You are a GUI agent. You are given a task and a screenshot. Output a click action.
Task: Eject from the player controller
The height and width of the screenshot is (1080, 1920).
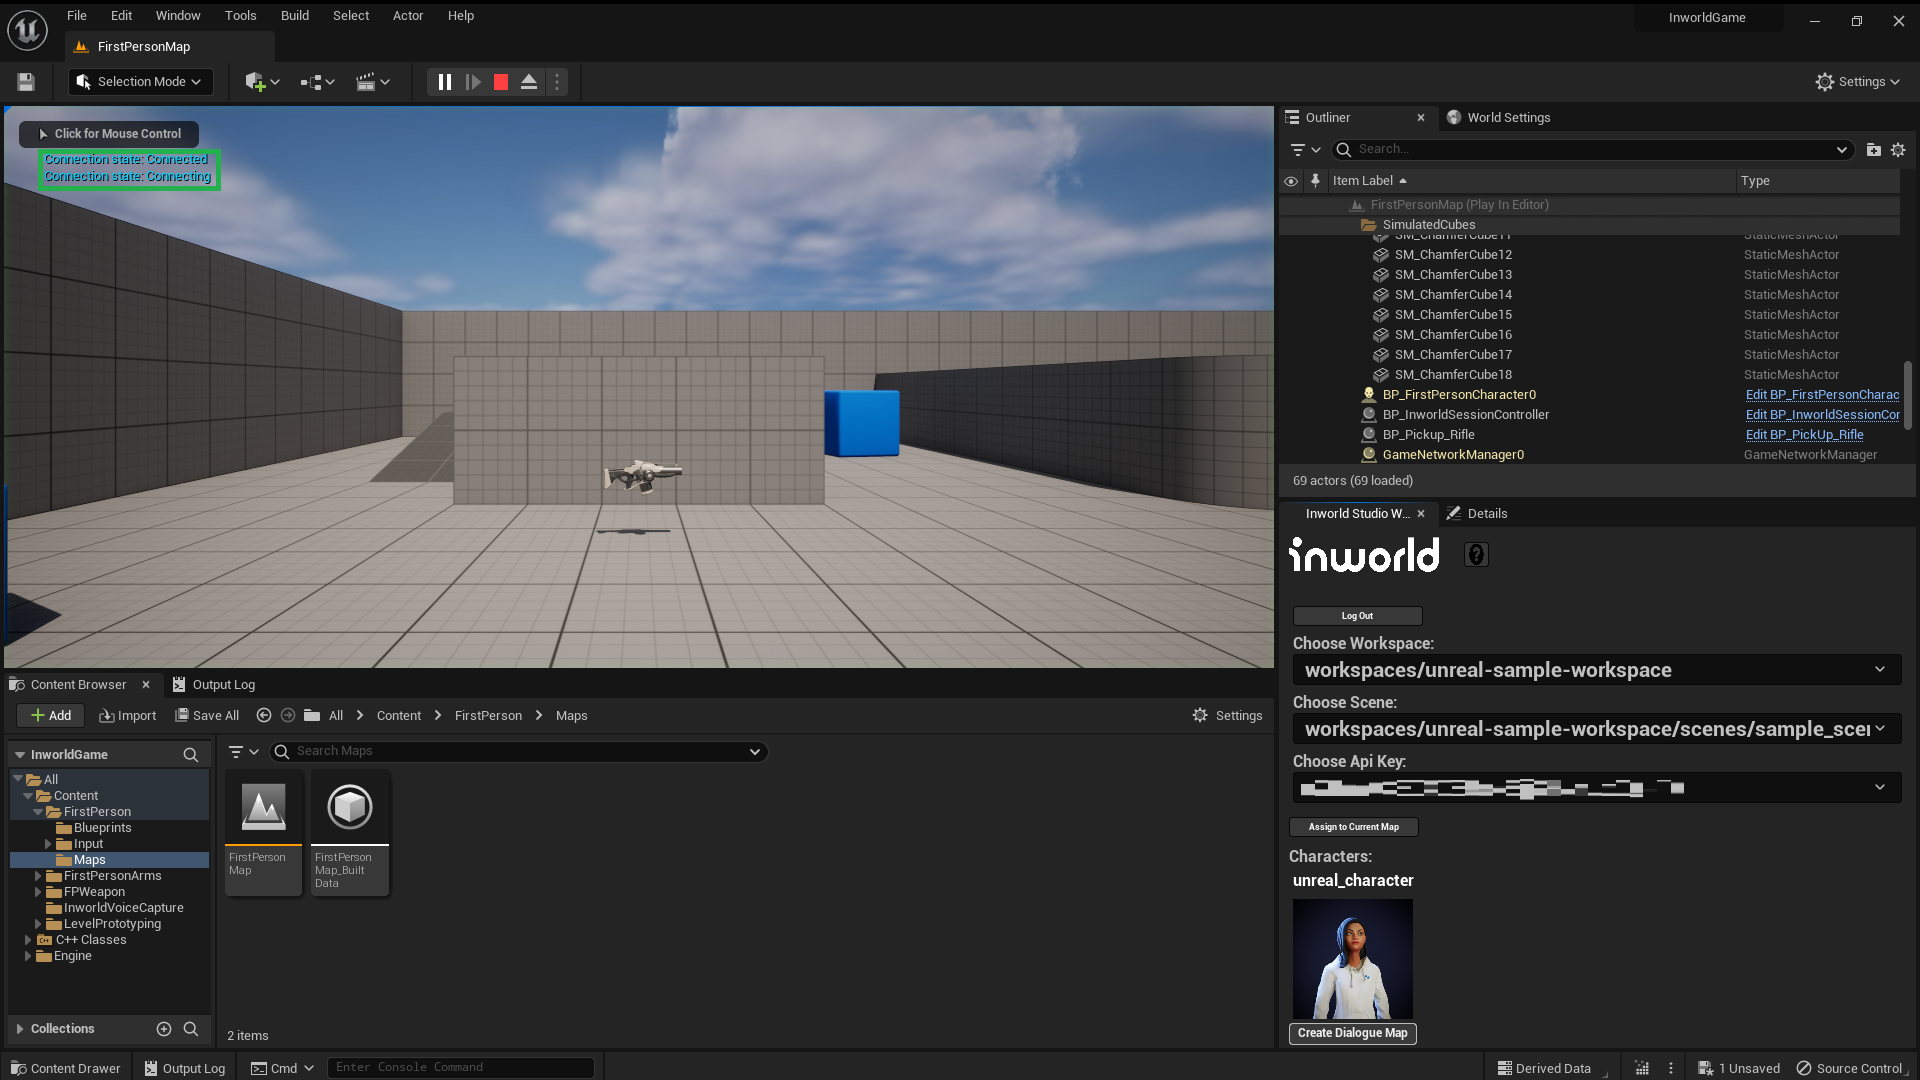tap(529, 82)
